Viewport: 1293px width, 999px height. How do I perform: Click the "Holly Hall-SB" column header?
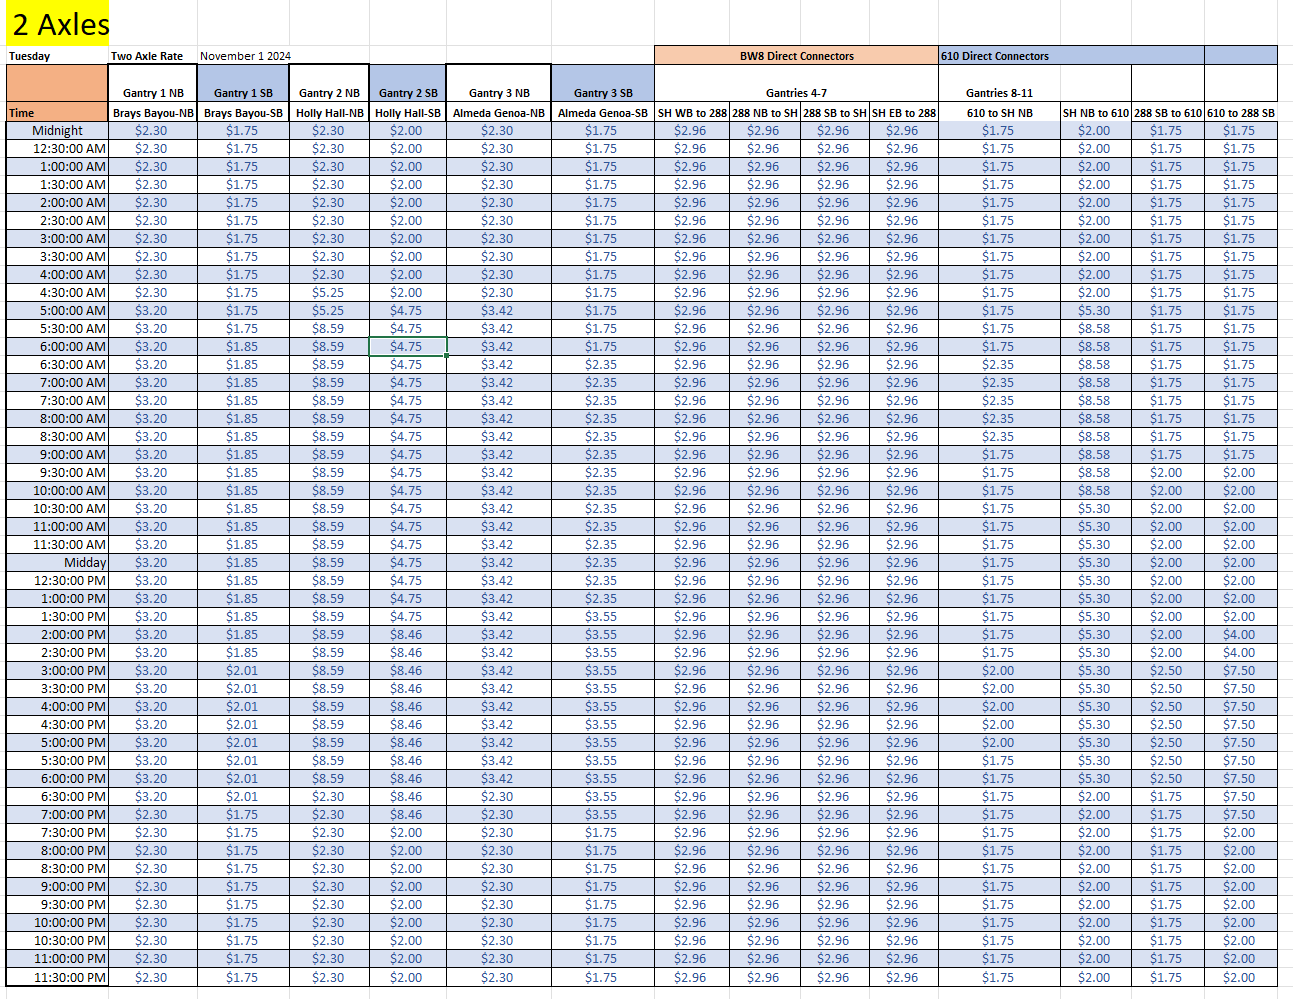[x=408, y=113]
